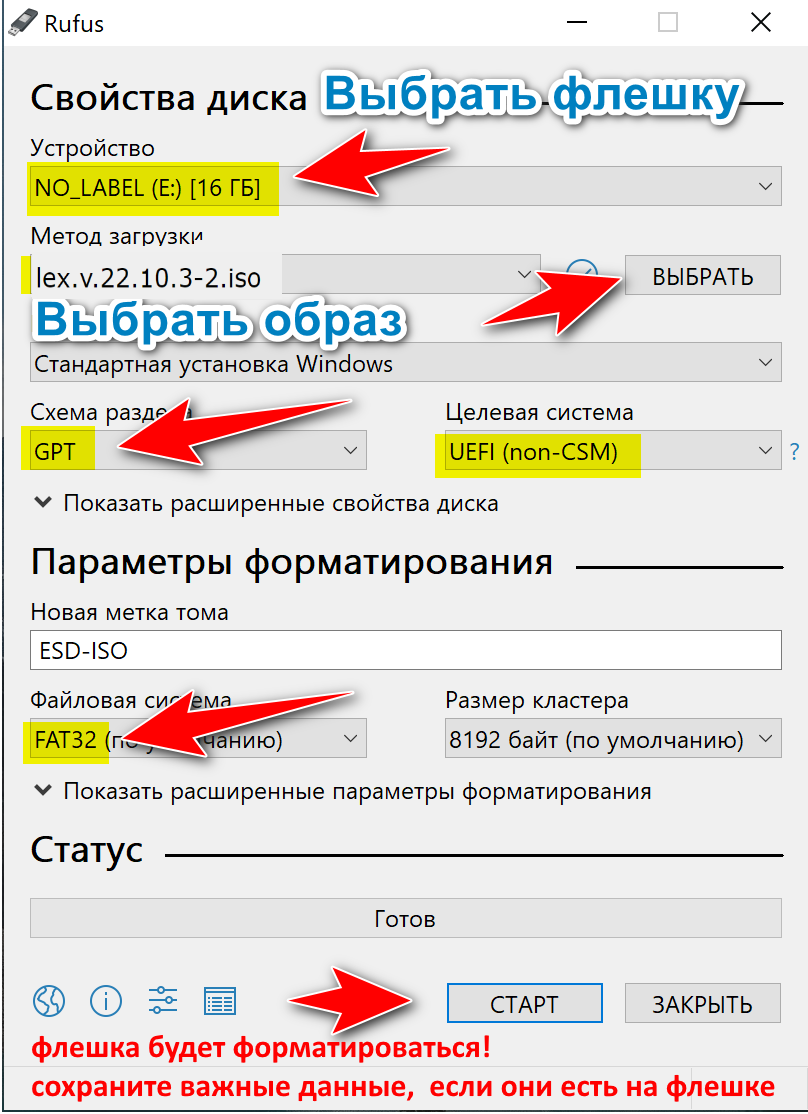Viewport: 808px width, 1114px height.
Task: Click the Rufus USB drive title icon
Action: 22,22
